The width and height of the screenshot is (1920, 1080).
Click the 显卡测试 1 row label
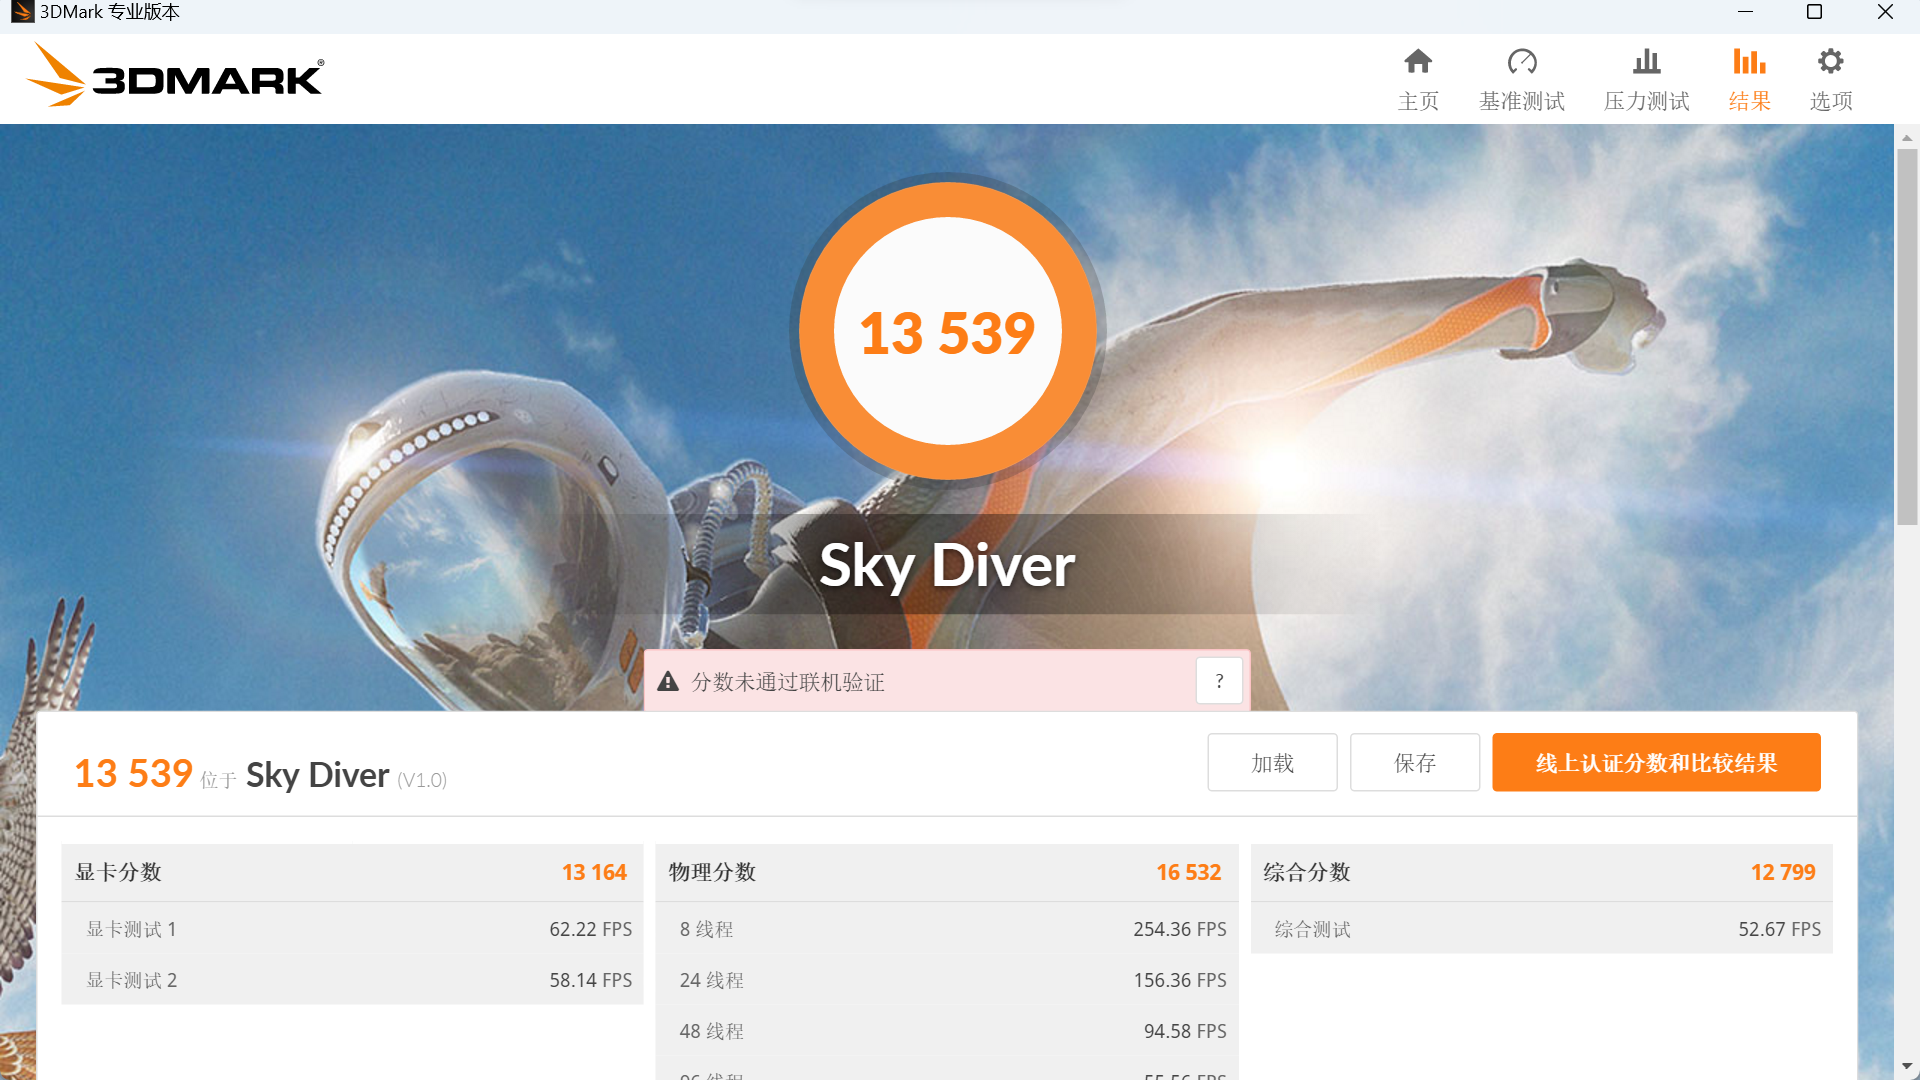click(x=131, y=929)
